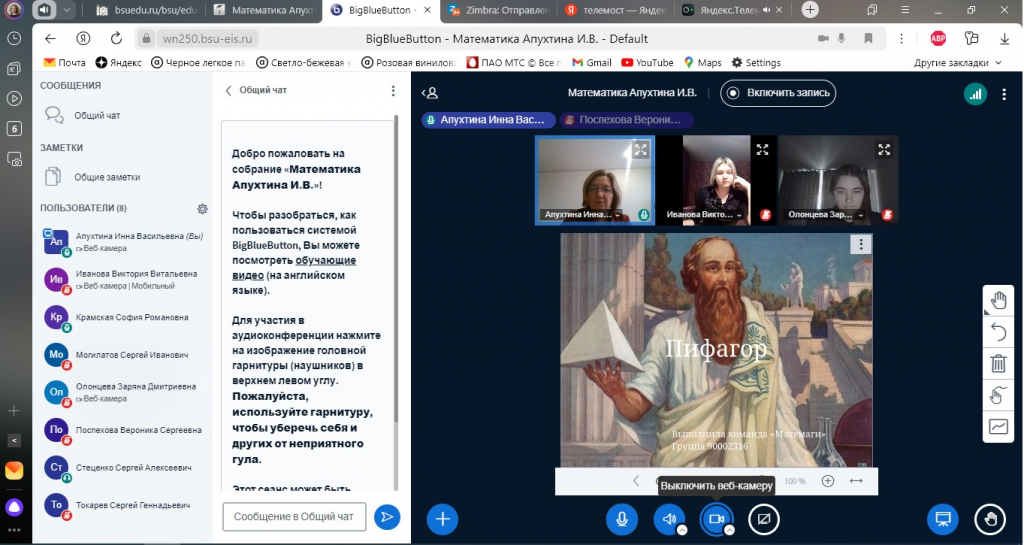Screen dimensions: 1024x545
Task: Open Олонцева Зар... webcam dropdown
Action: tap(826, 215)
